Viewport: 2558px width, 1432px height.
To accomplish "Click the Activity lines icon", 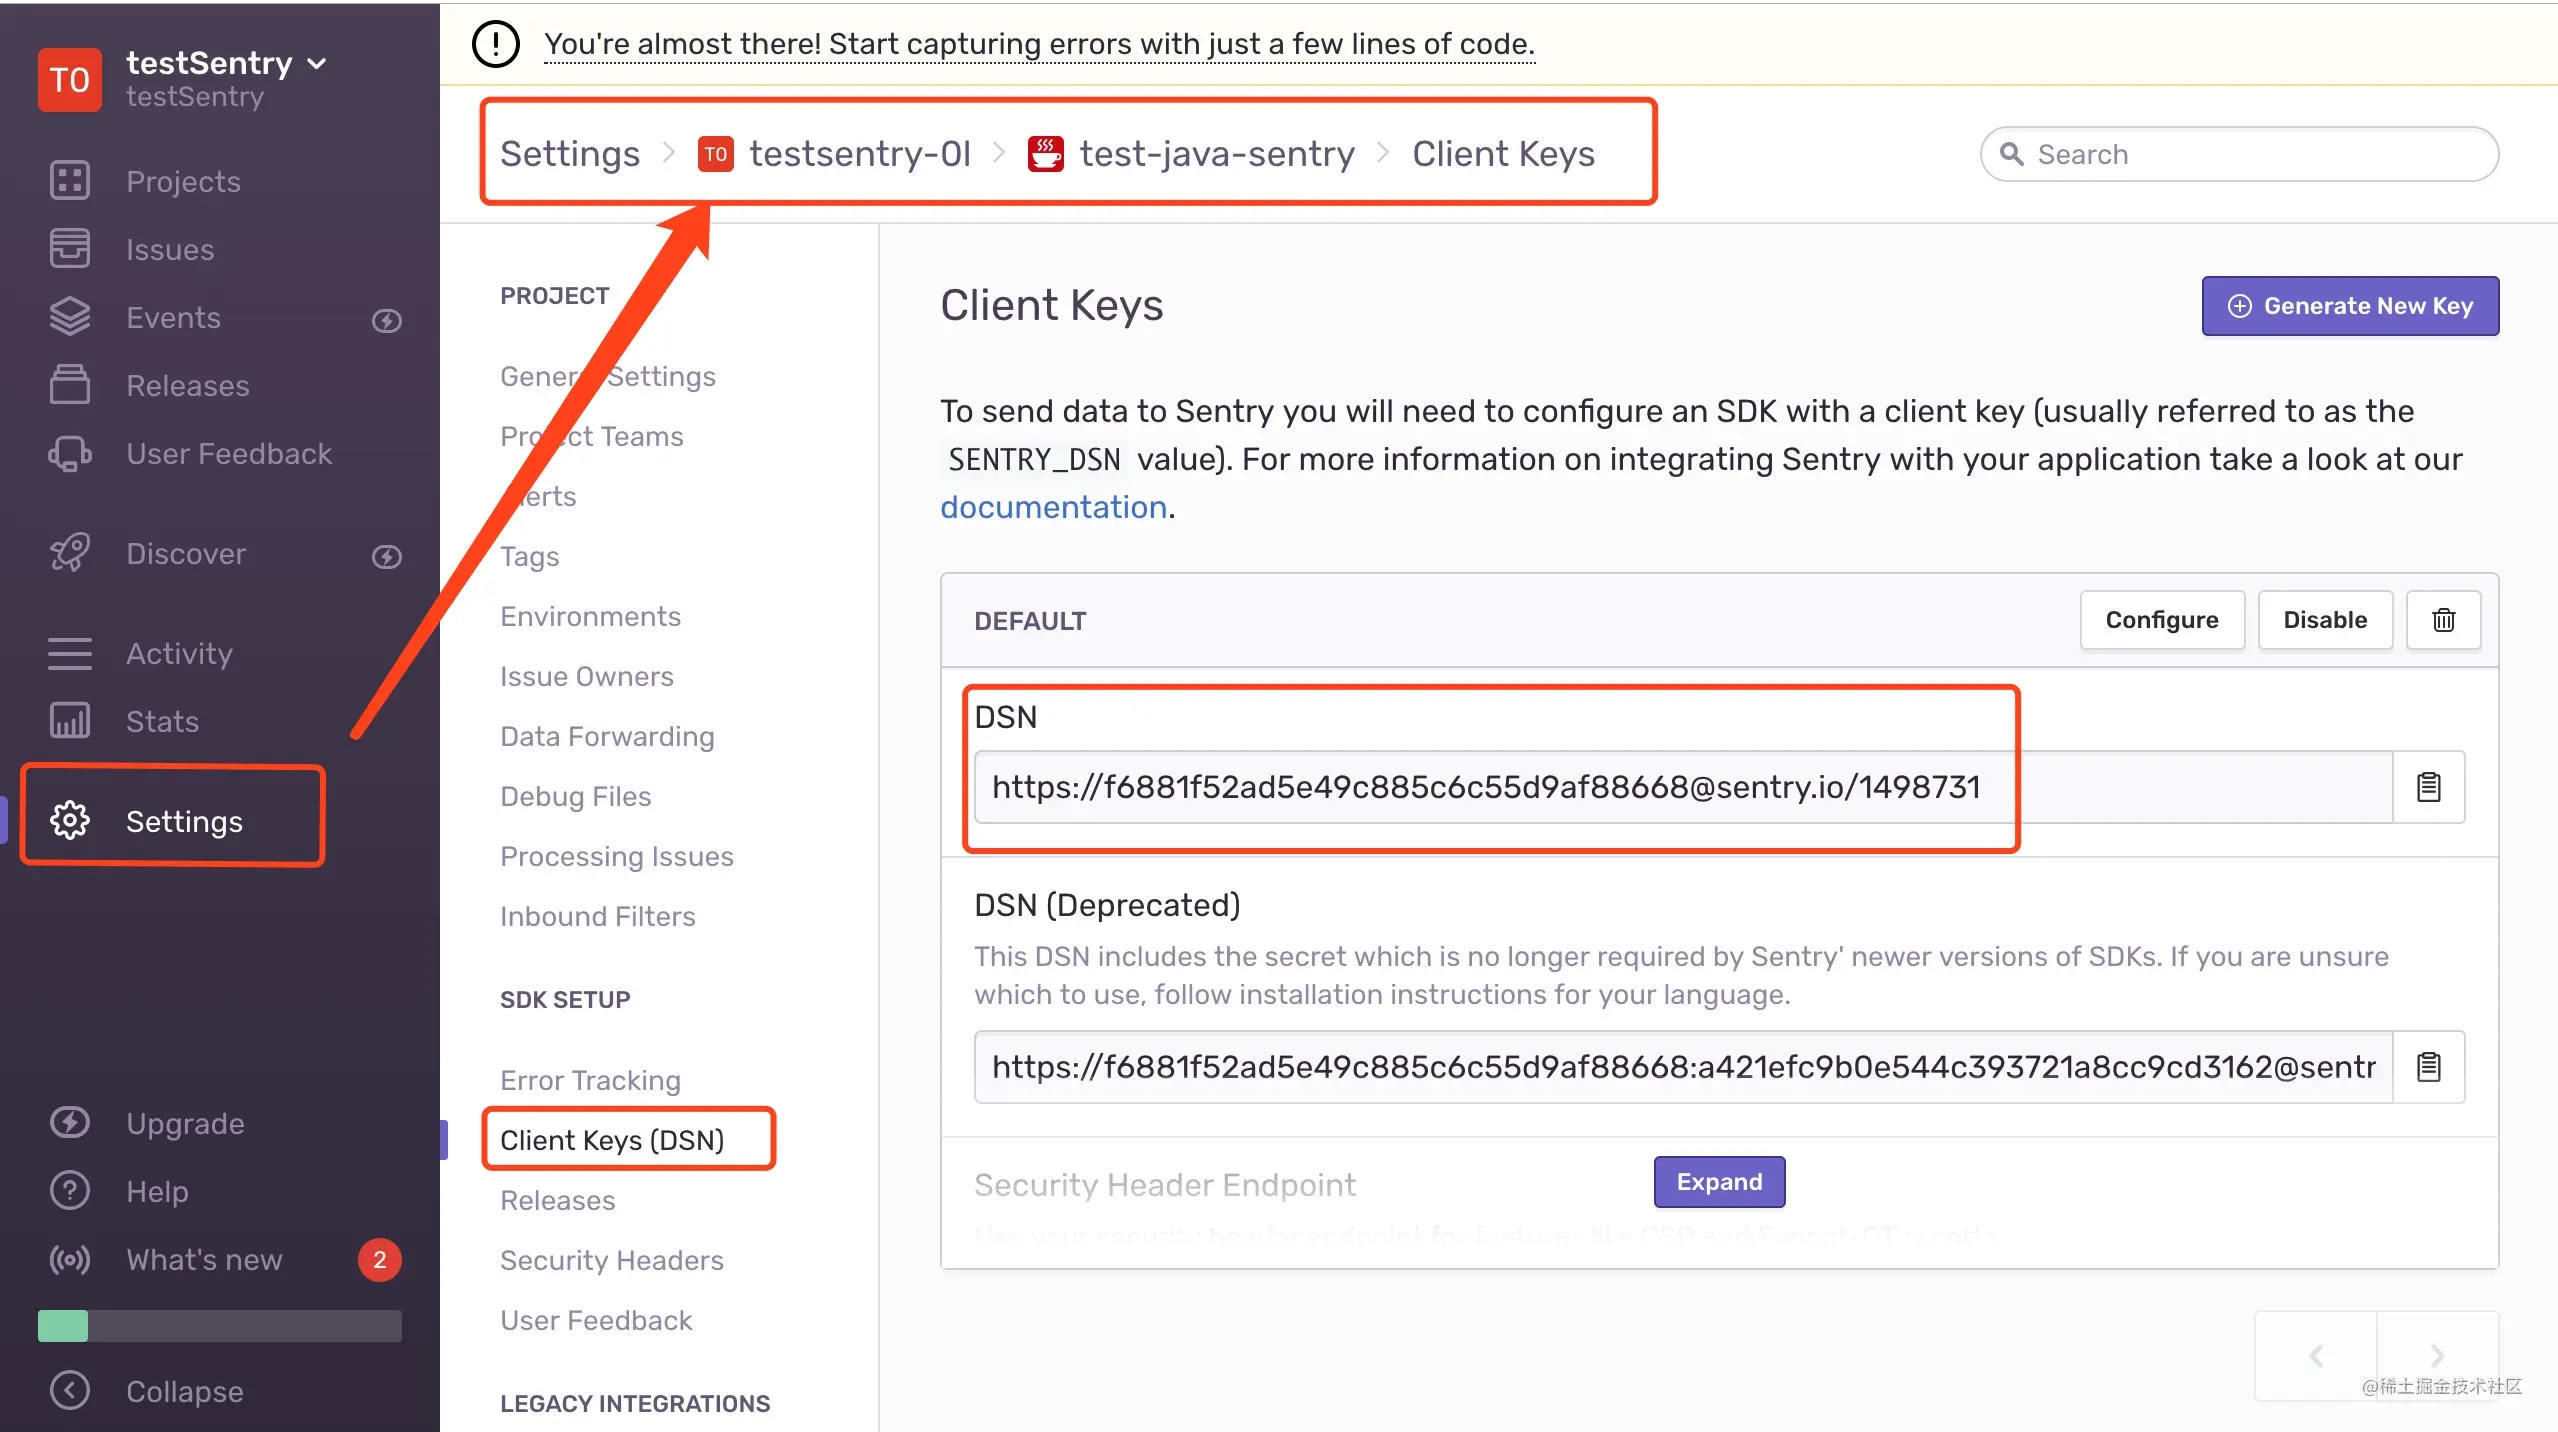I will coord(70,653).
